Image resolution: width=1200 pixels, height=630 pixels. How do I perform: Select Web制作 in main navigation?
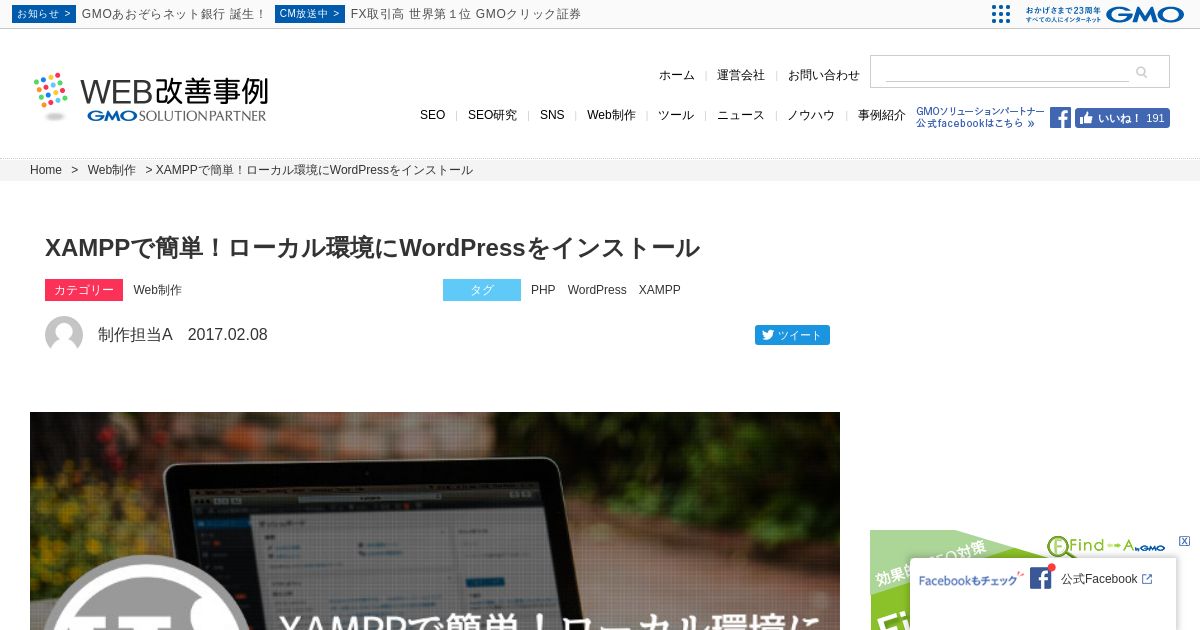pos(611,115)
